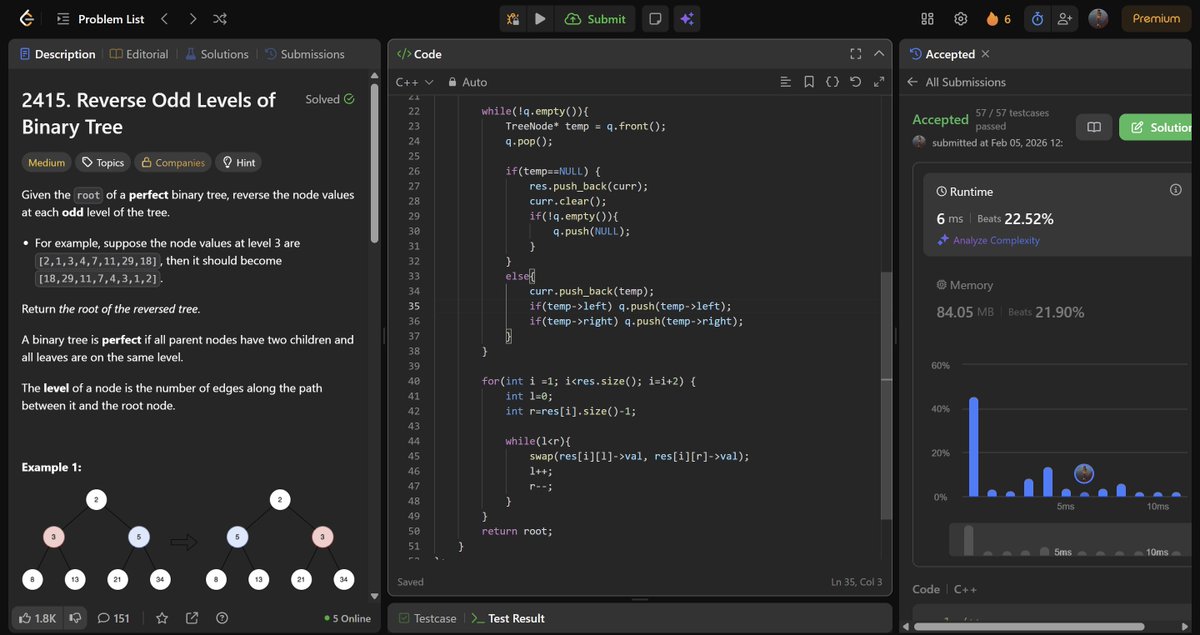Open settings gear icon
The image size is (1200, 635).
click(960, 19)
